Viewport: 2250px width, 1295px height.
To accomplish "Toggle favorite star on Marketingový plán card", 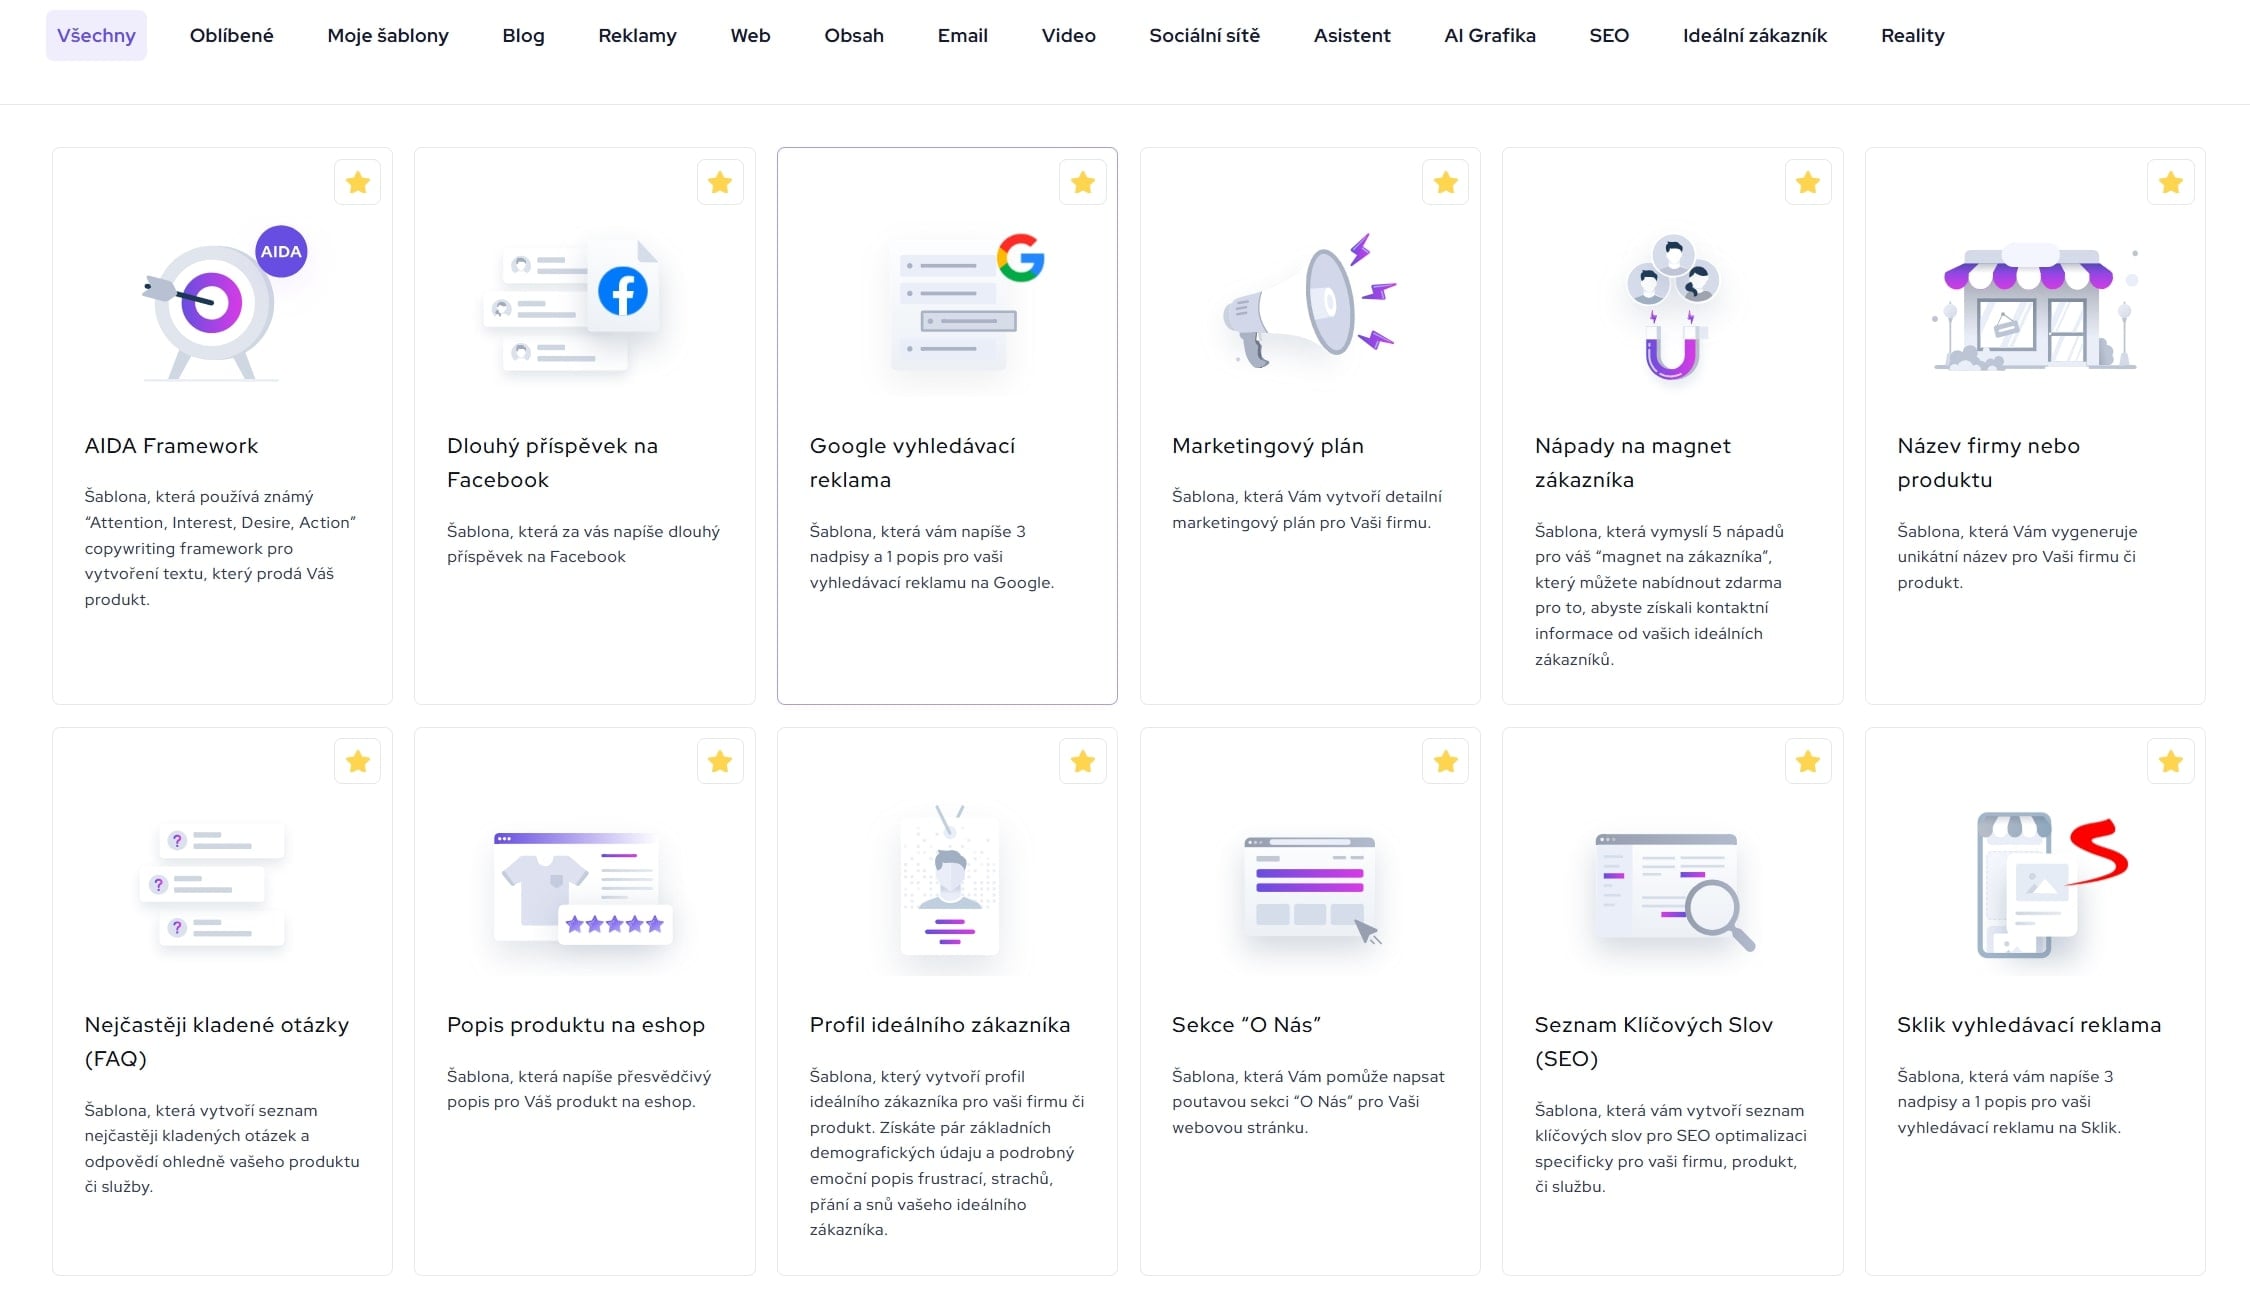I will point(1445,183).
